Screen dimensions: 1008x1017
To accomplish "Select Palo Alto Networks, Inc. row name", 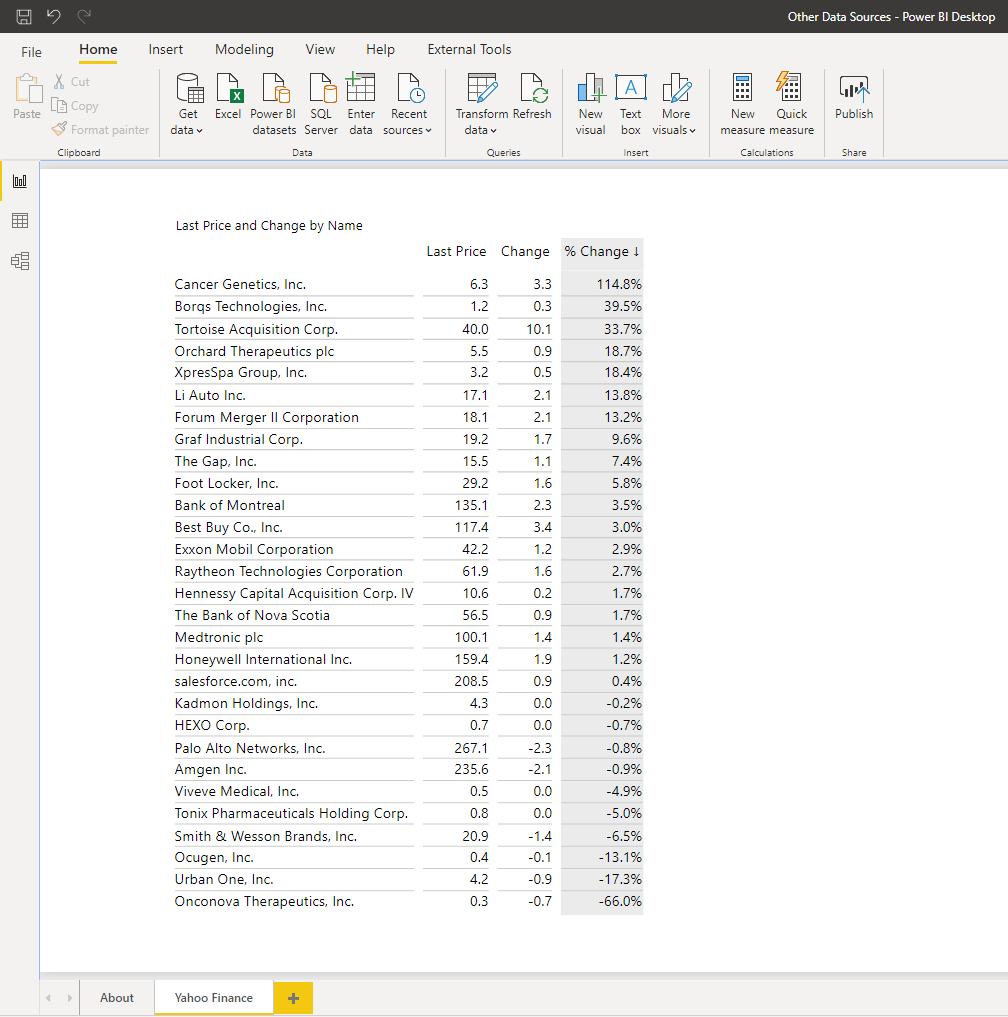I will (250, 748).
